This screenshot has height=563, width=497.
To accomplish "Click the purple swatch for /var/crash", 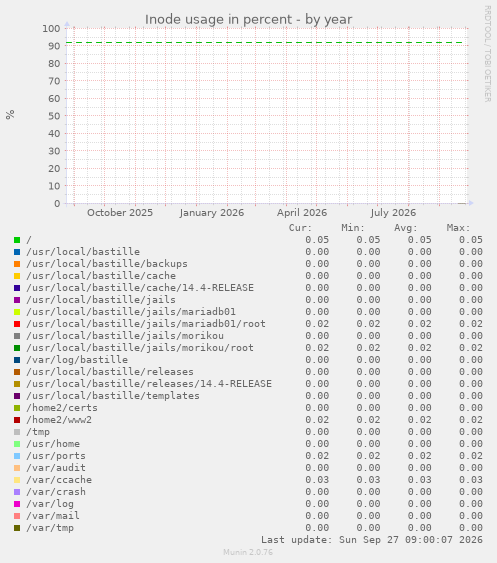I will click(17, 492).
